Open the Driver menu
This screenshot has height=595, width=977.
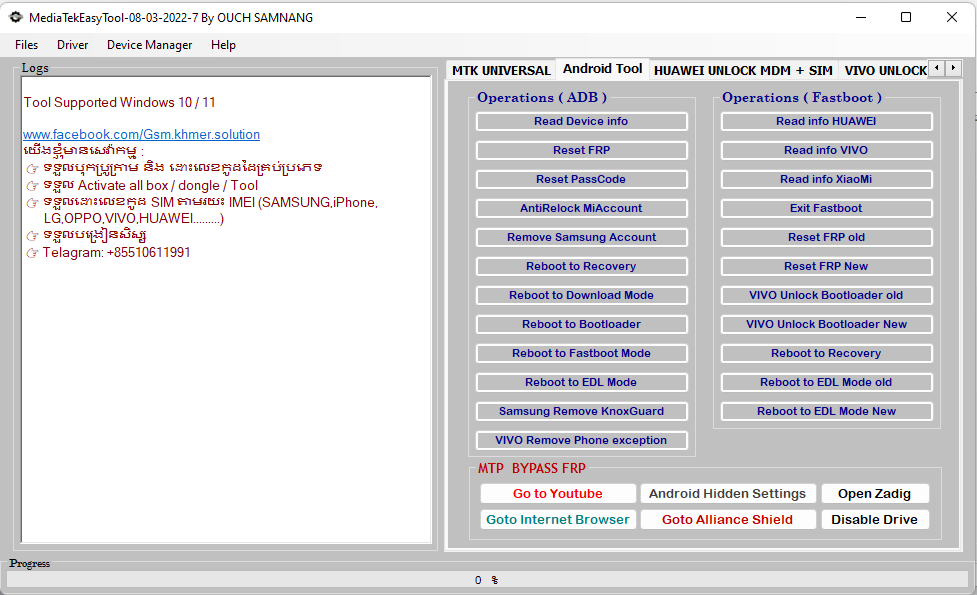point(72,44)
